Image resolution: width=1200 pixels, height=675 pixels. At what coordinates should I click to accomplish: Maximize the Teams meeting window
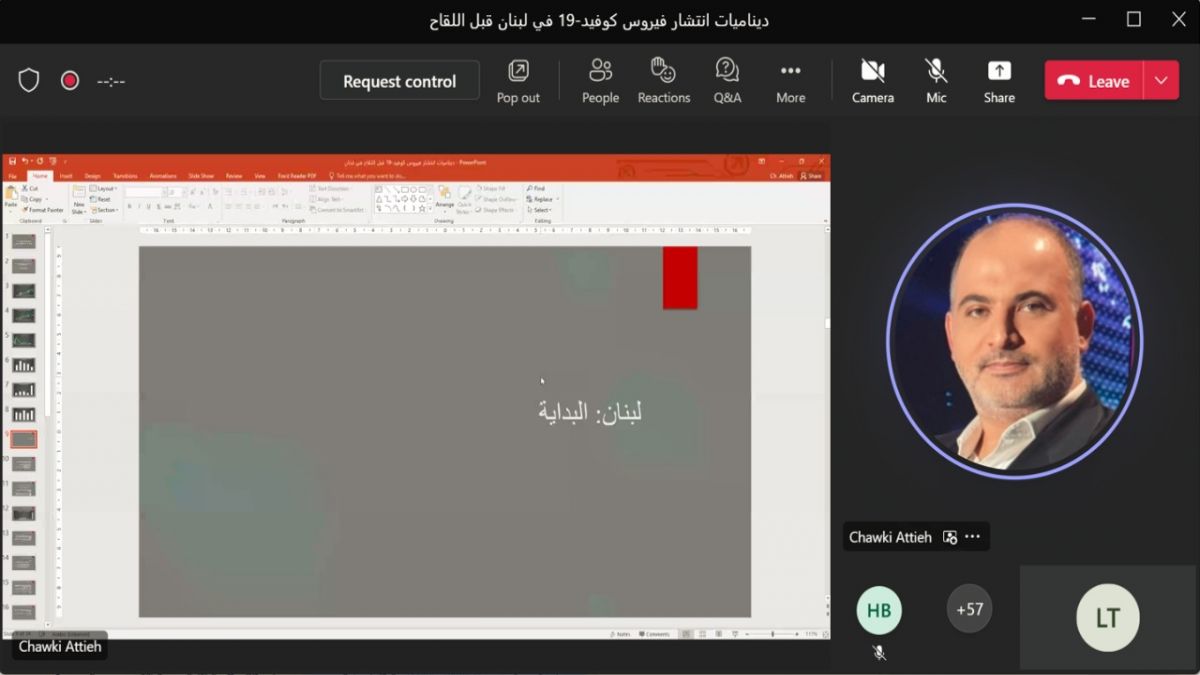point(1133,19)
